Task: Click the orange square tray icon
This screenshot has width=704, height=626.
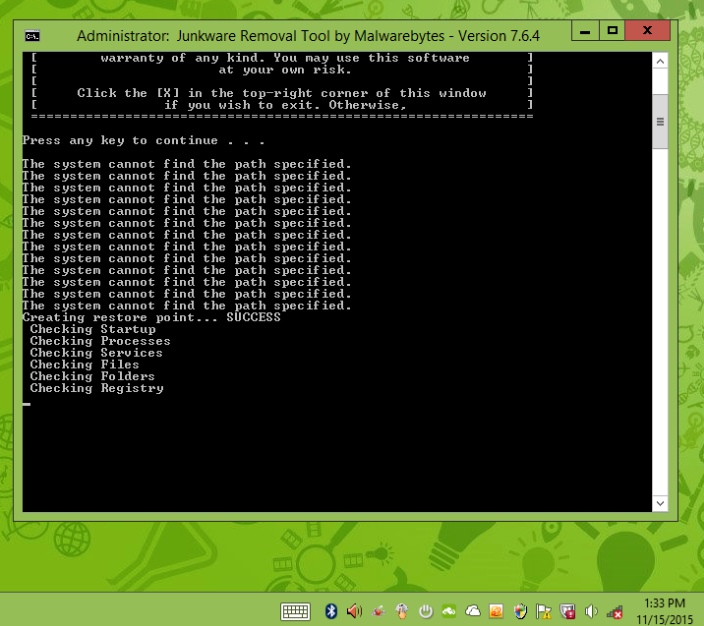Action: click(496, 611)
